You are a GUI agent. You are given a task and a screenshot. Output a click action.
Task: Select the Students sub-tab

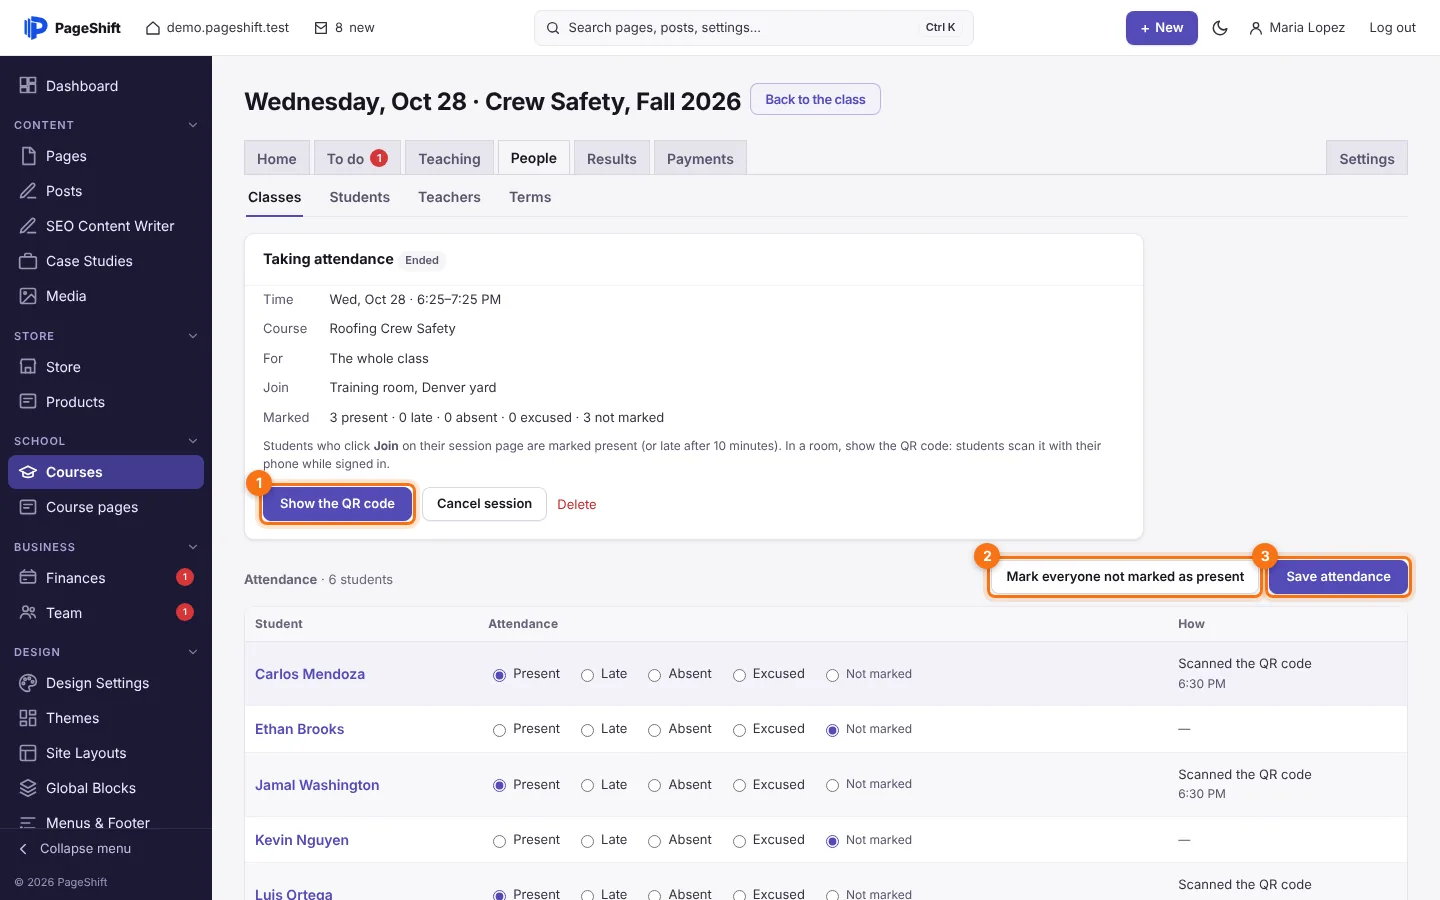tap(359, 198)
